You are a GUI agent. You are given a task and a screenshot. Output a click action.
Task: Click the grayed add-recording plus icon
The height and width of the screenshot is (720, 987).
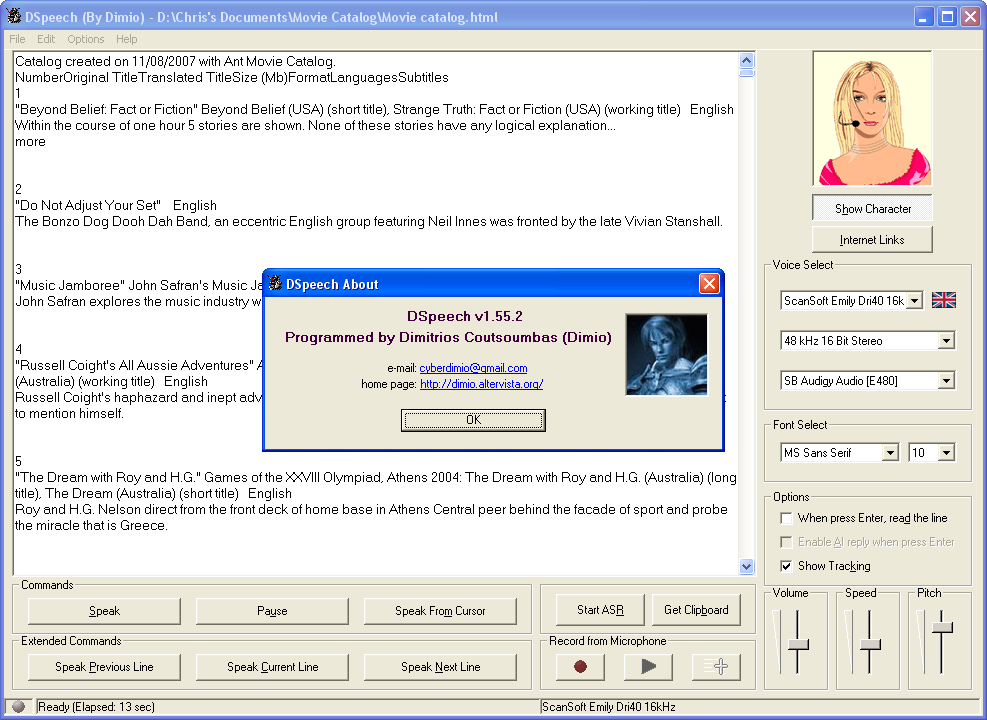click(x=716, y=667)
